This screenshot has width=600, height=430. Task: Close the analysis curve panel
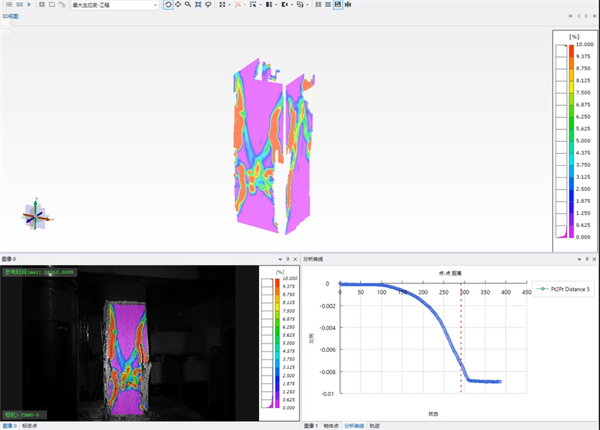coord(594,257)
